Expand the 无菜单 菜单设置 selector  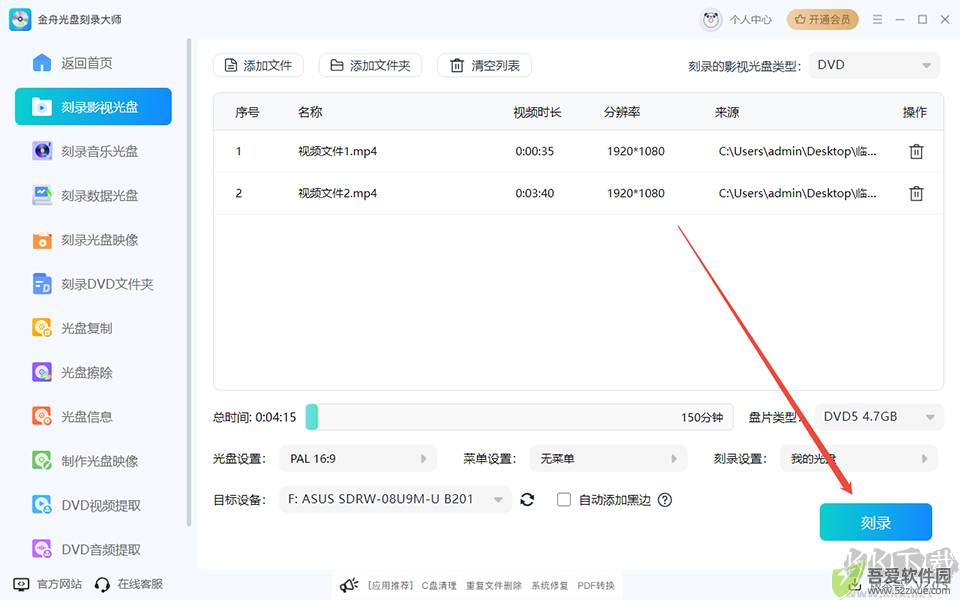(608, 459)
